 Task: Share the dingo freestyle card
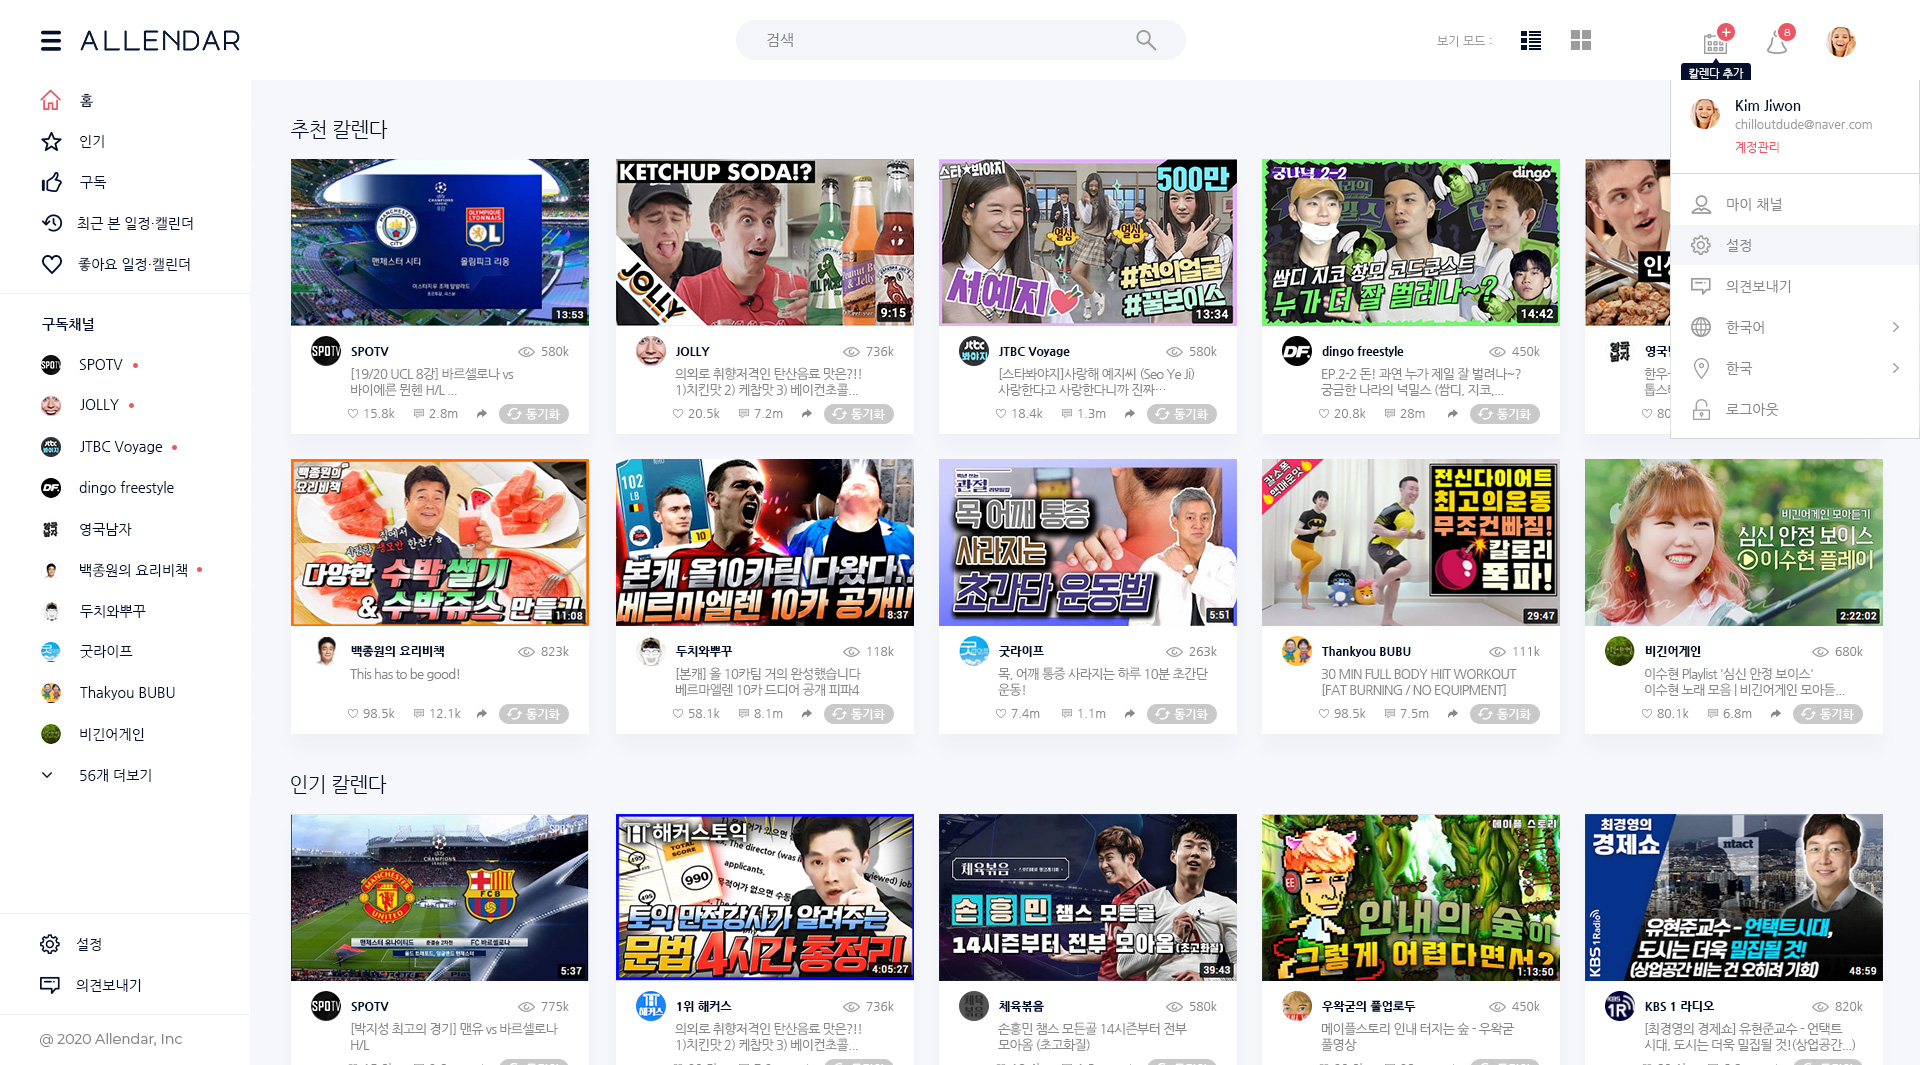coord(1453,413)
